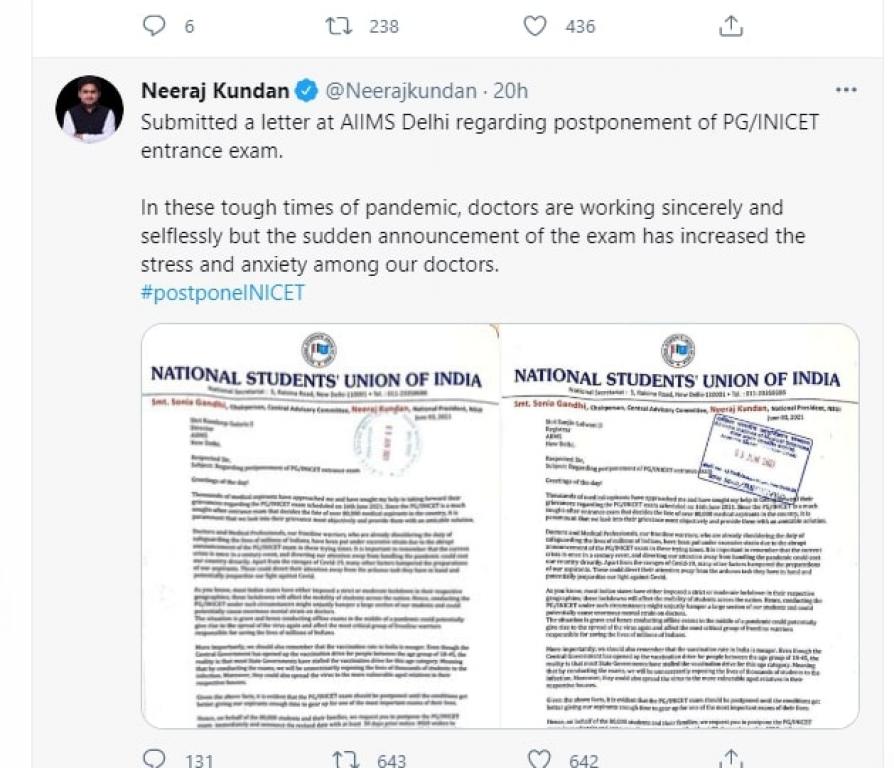The image size is (894, 768).
Task: Click the verified badge next to Neeraj Kundan
Action: pos(307,91)
